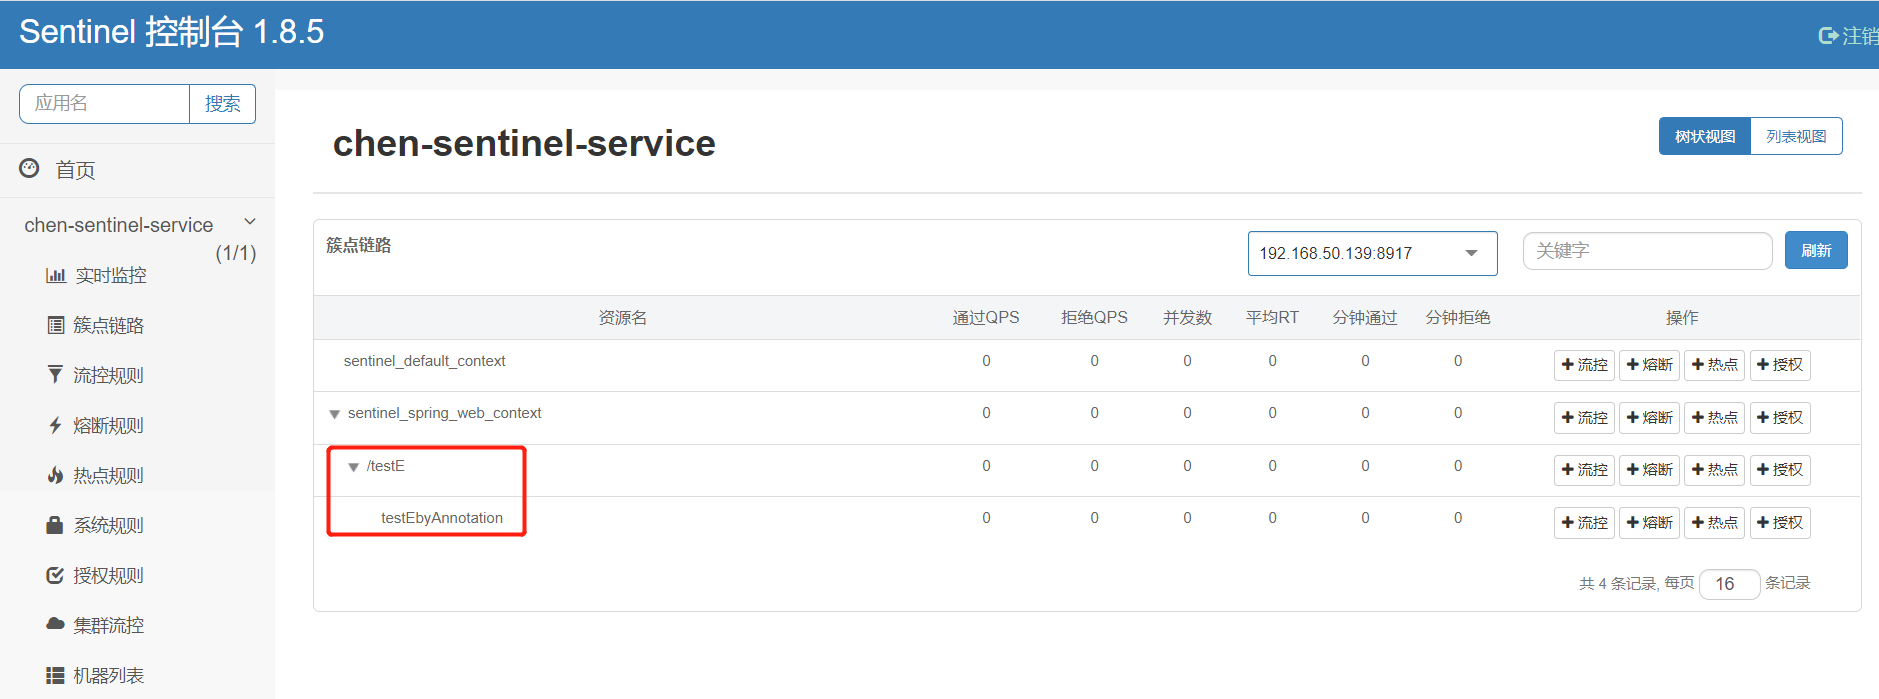
Task: Click the cluster link list icon
Action: click(55, 325)
